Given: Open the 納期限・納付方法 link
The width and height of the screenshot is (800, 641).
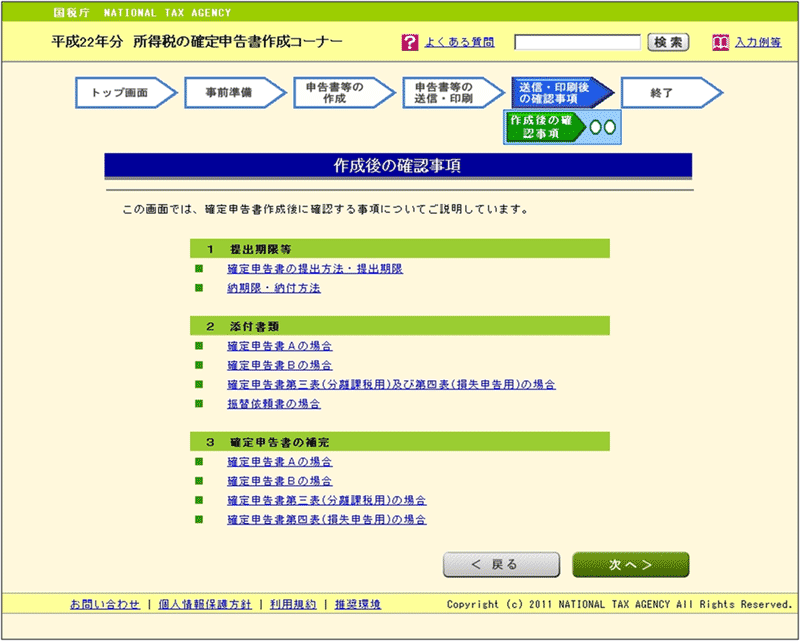Looking at the screenshot, I should click(x=273, y=288).
